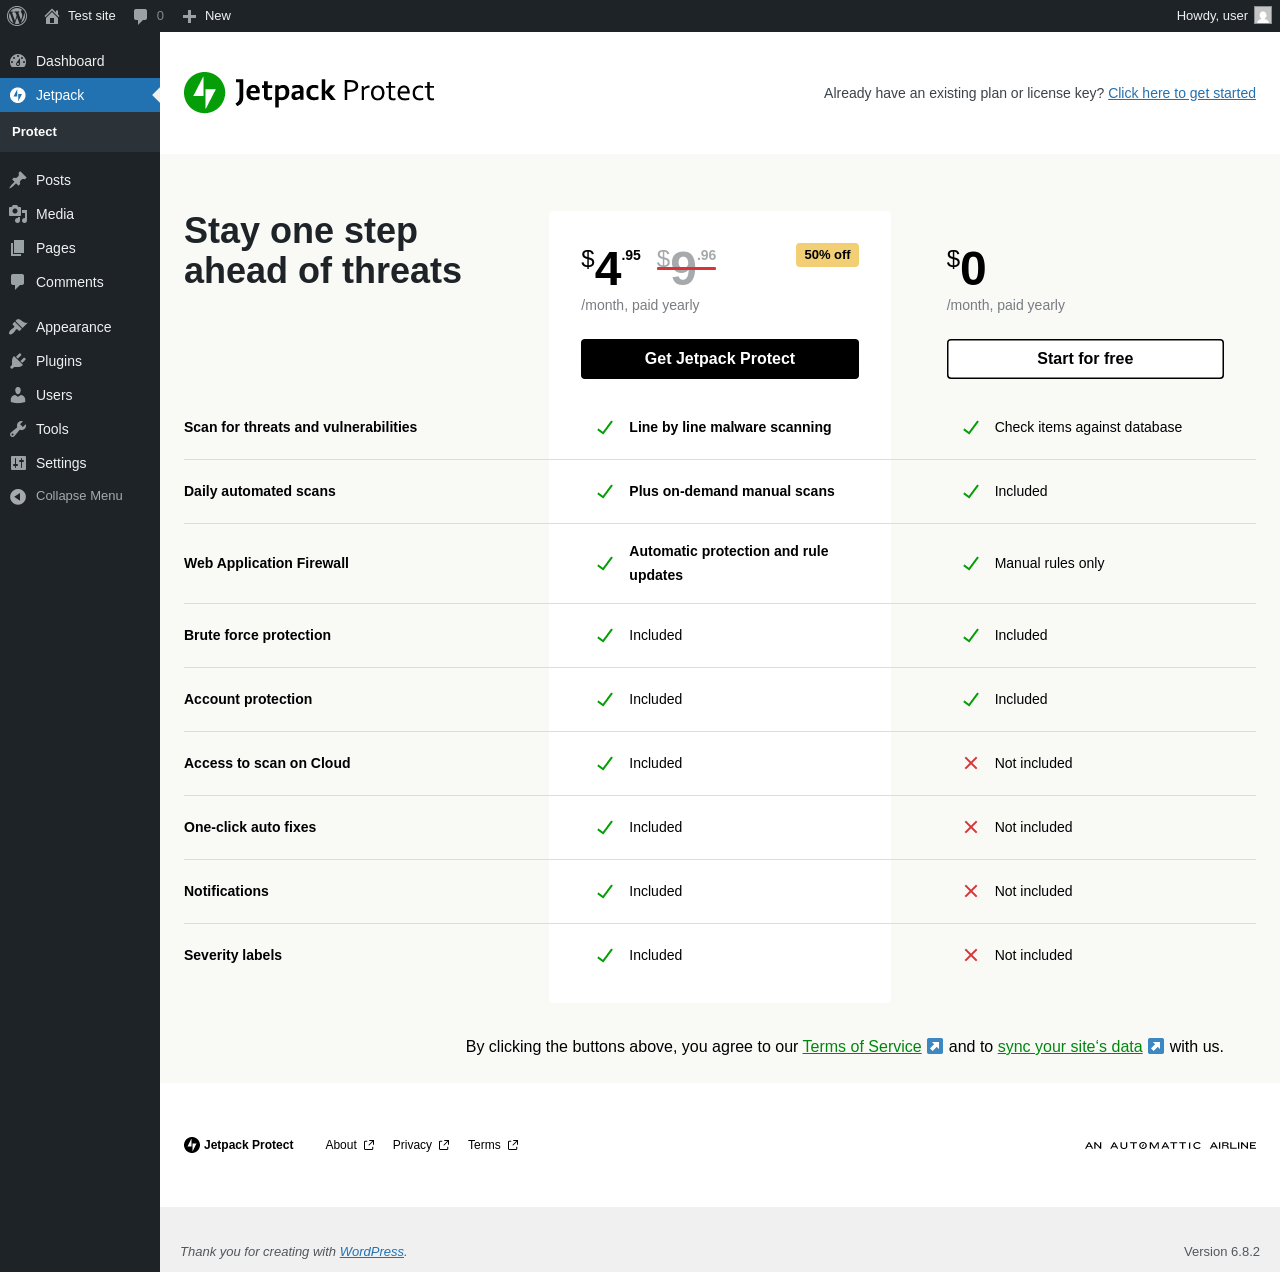The image size is (1280, 1272).
Task: Go to Plugins in sidebar
Action: pos(80,361)
